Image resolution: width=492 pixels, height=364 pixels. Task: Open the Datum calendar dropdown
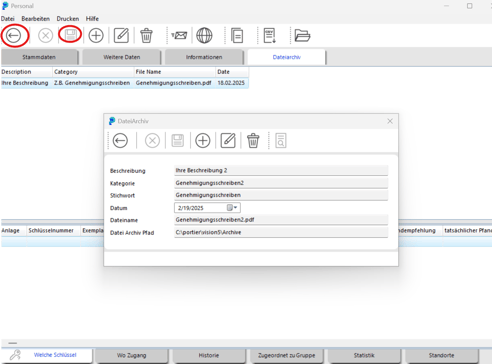(232, 208)
